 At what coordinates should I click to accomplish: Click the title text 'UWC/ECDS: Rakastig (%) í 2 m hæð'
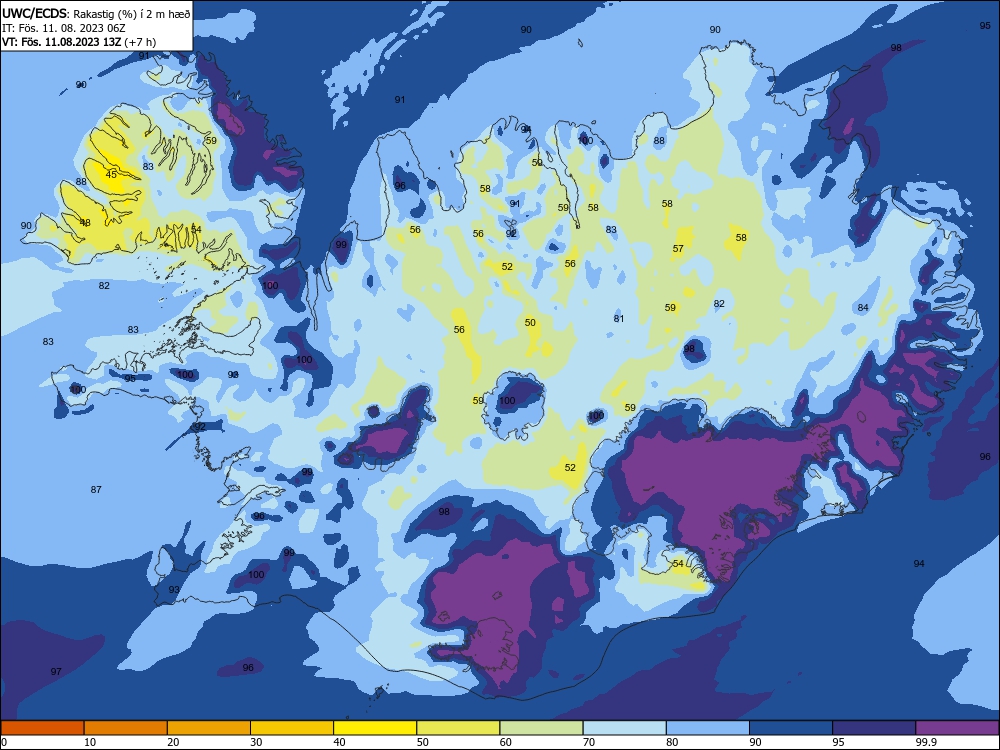[96, 13]
